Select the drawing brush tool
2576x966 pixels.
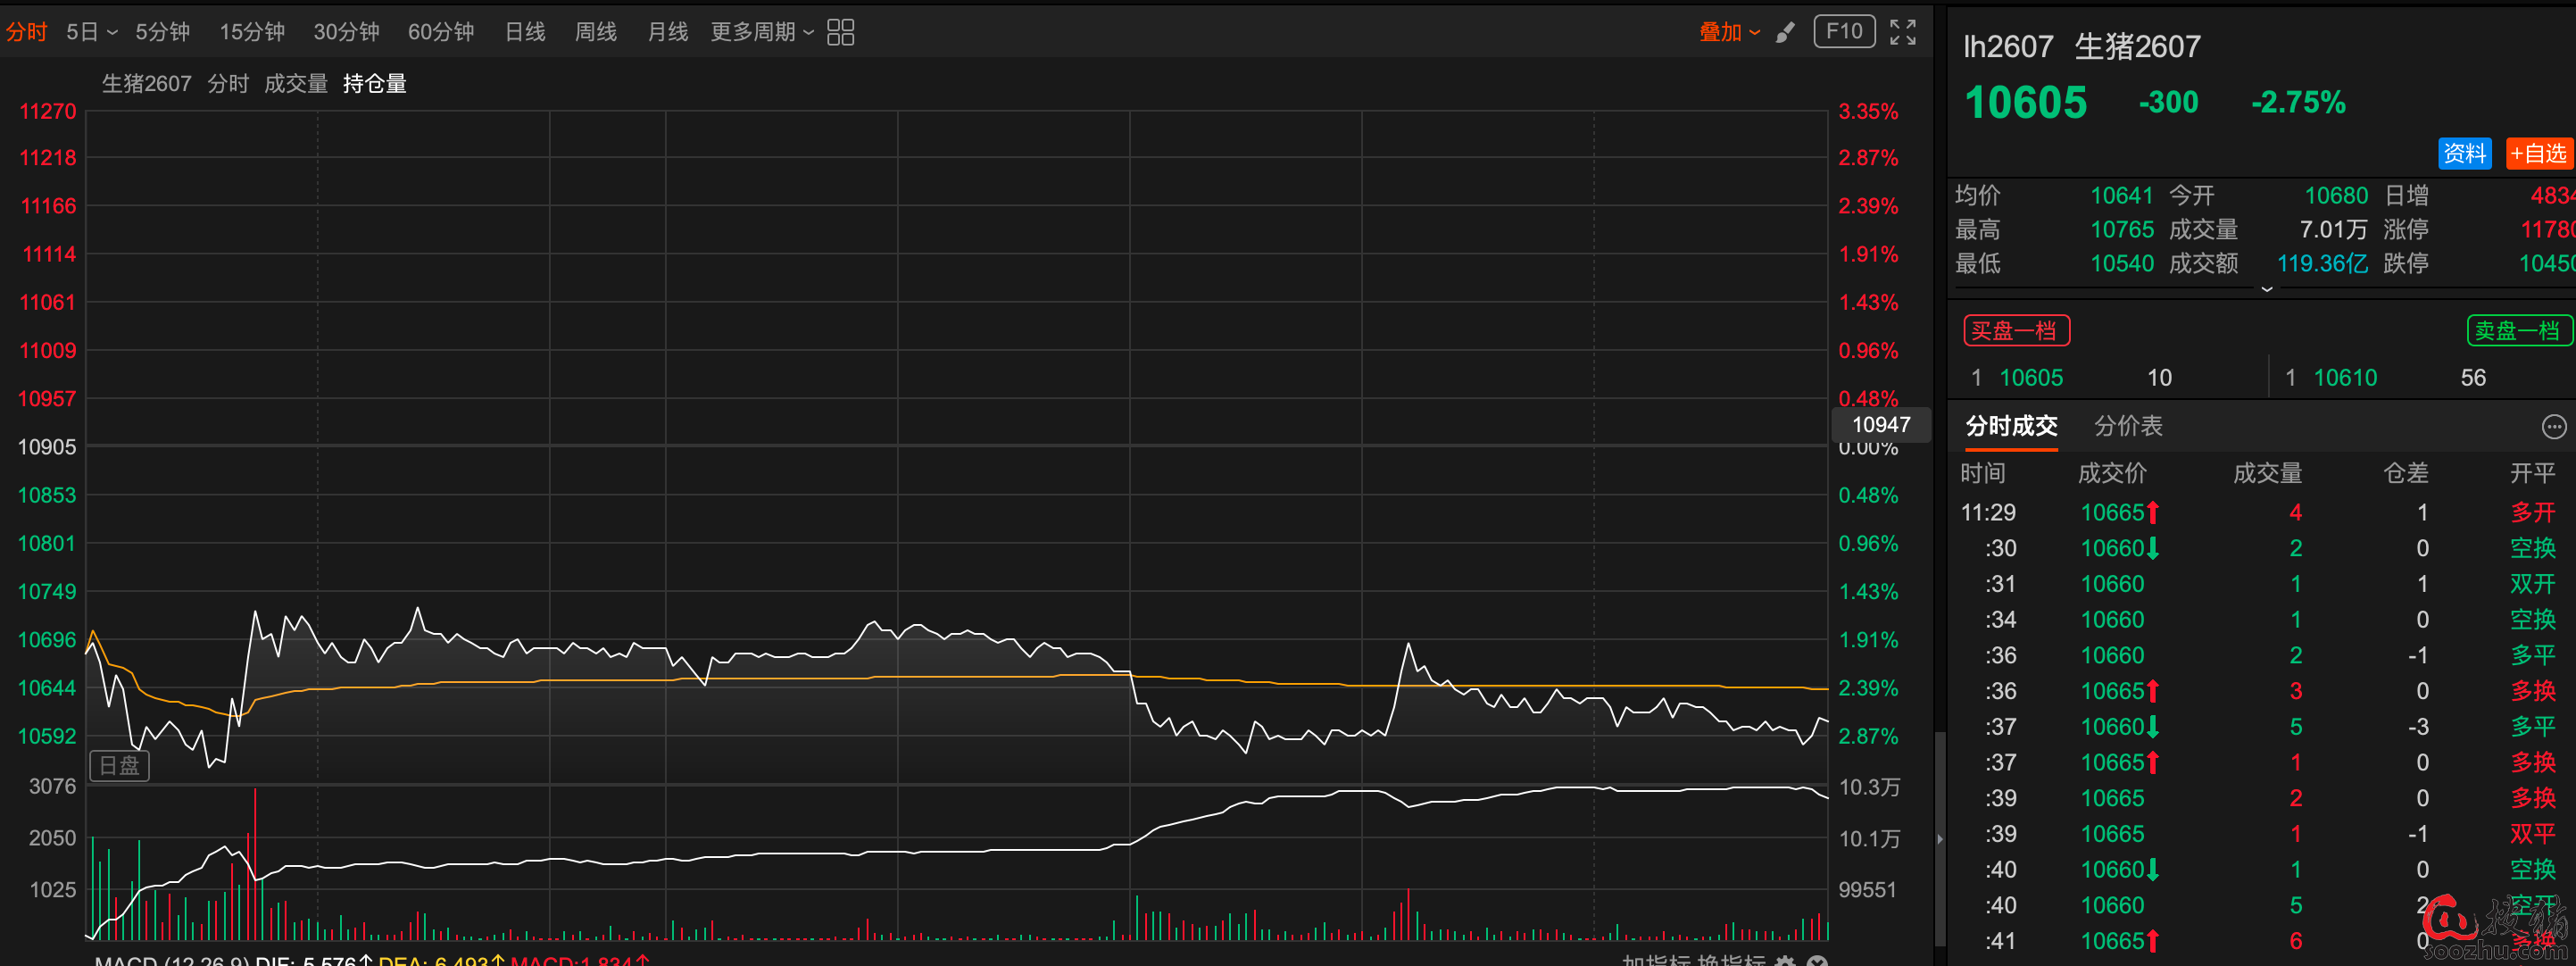(1785, 32)
